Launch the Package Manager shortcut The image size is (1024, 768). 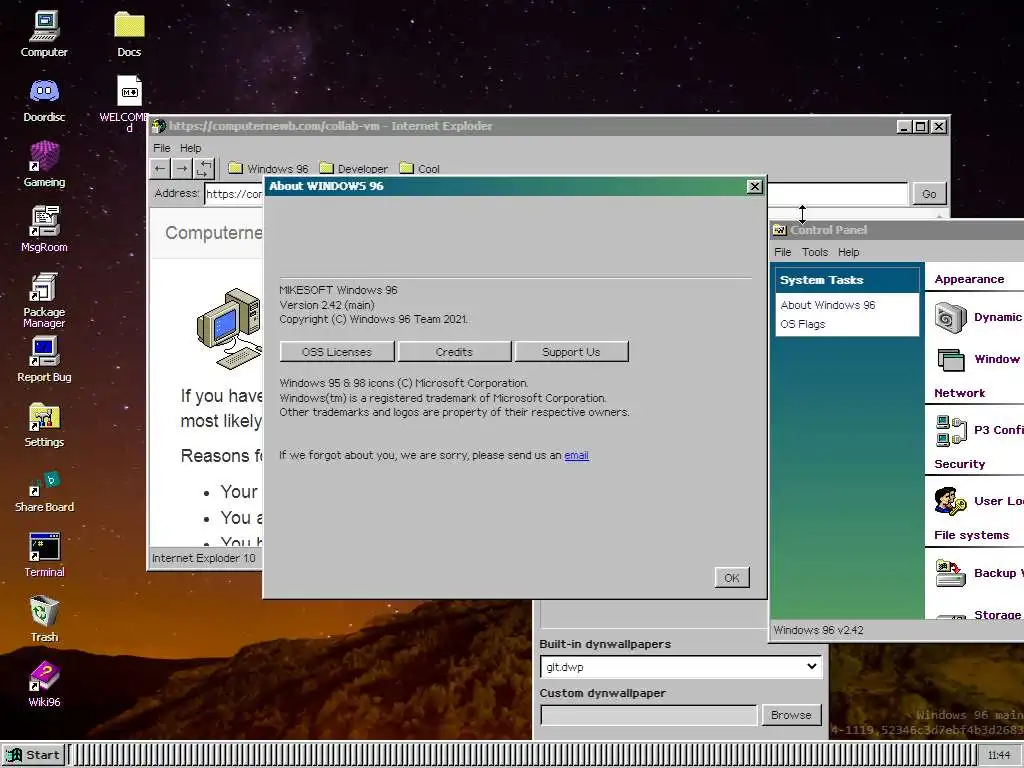pos(44,300)
